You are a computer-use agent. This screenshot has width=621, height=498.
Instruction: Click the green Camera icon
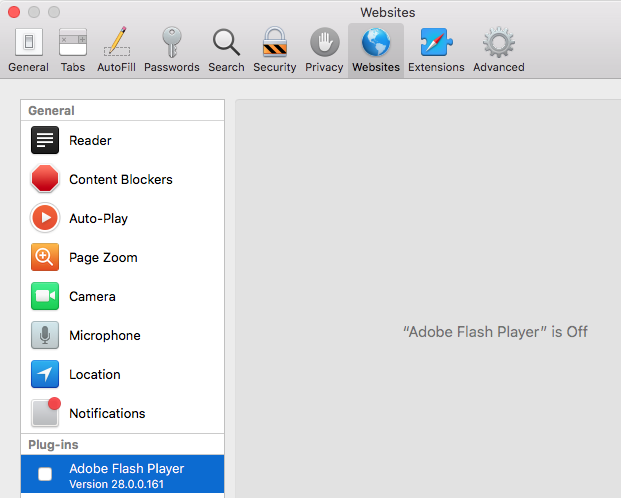click(x=45, y=296)
